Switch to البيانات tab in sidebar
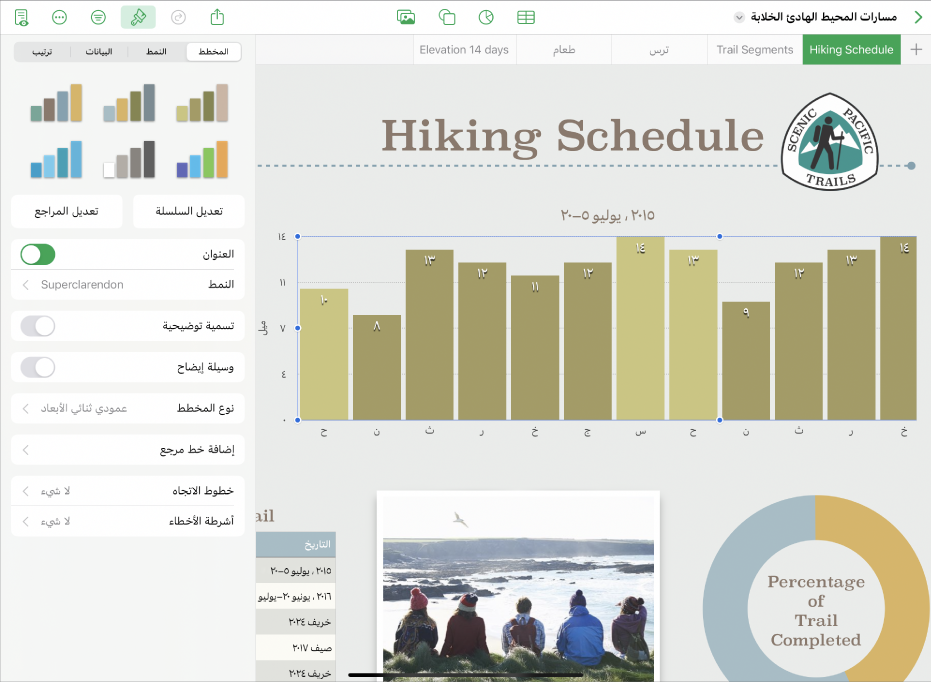This screenshot has height=684, width=931. [x=99, y=52]
